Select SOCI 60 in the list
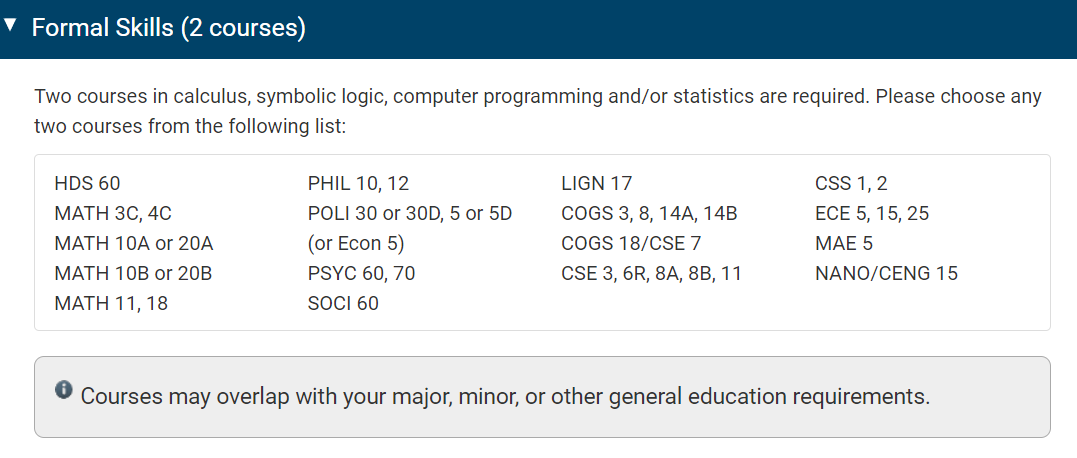Image resolution: width=1077 pixels, height=458 pixels. pos(343,304)
